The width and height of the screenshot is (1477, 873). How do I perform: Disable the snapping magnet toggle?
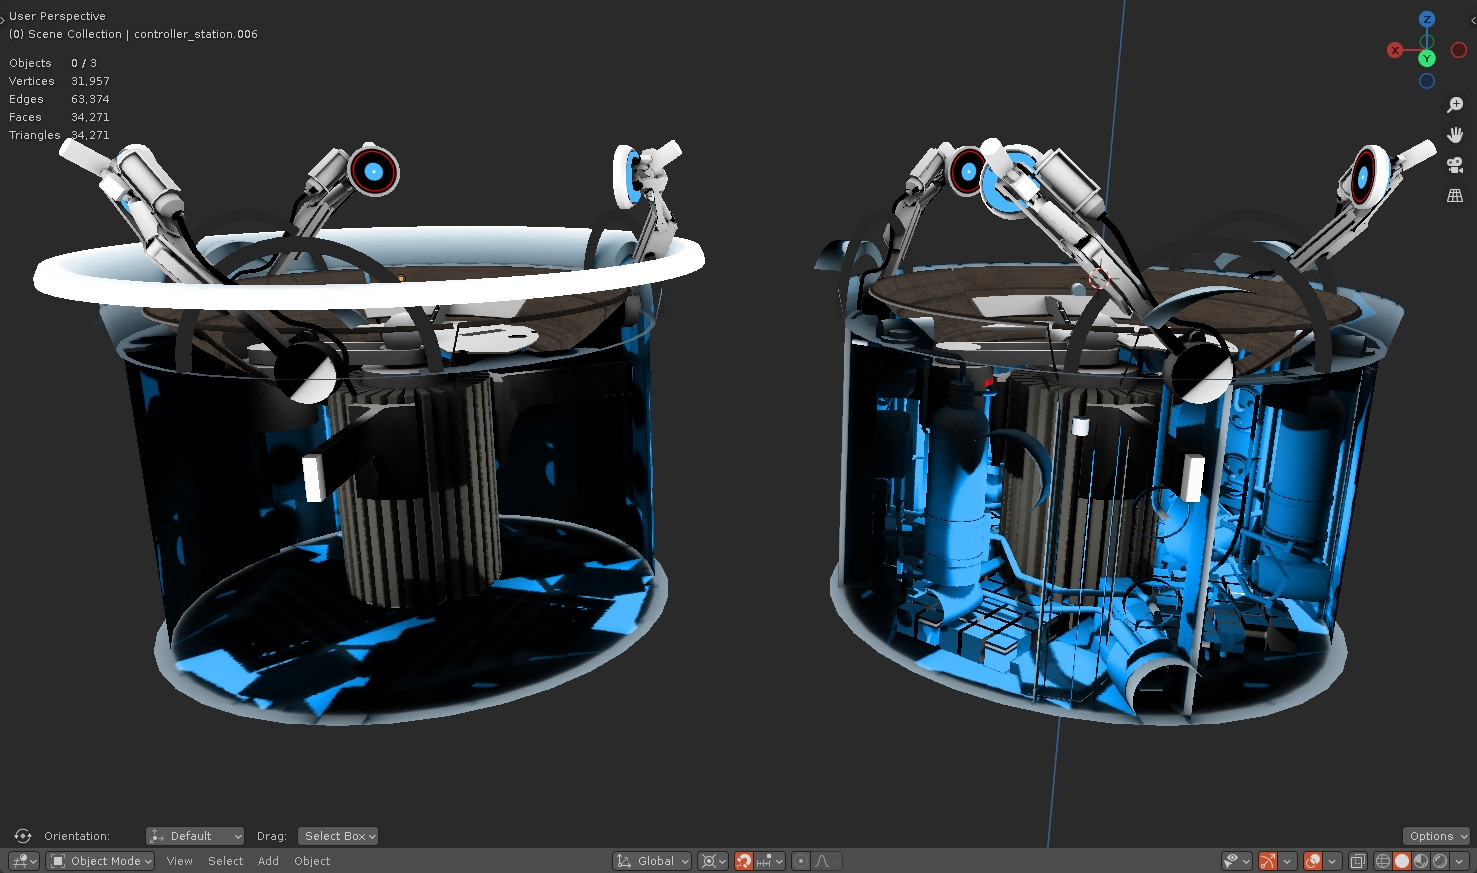click(x=744, y=861)
